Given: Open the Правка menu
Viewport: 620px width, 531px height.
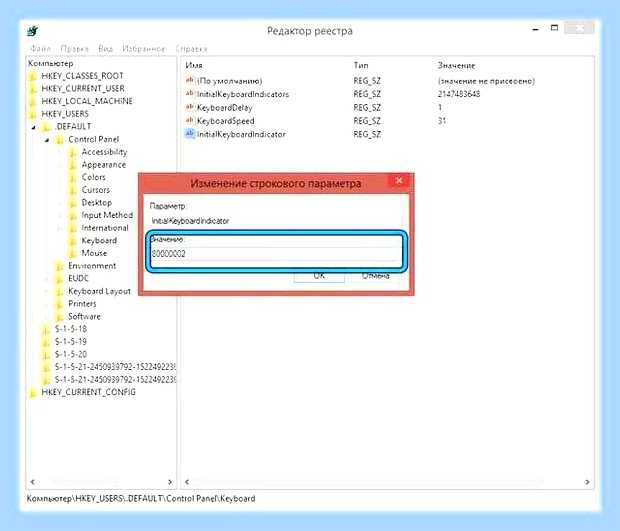Looking at the screenshot, I should pos(74,49).
